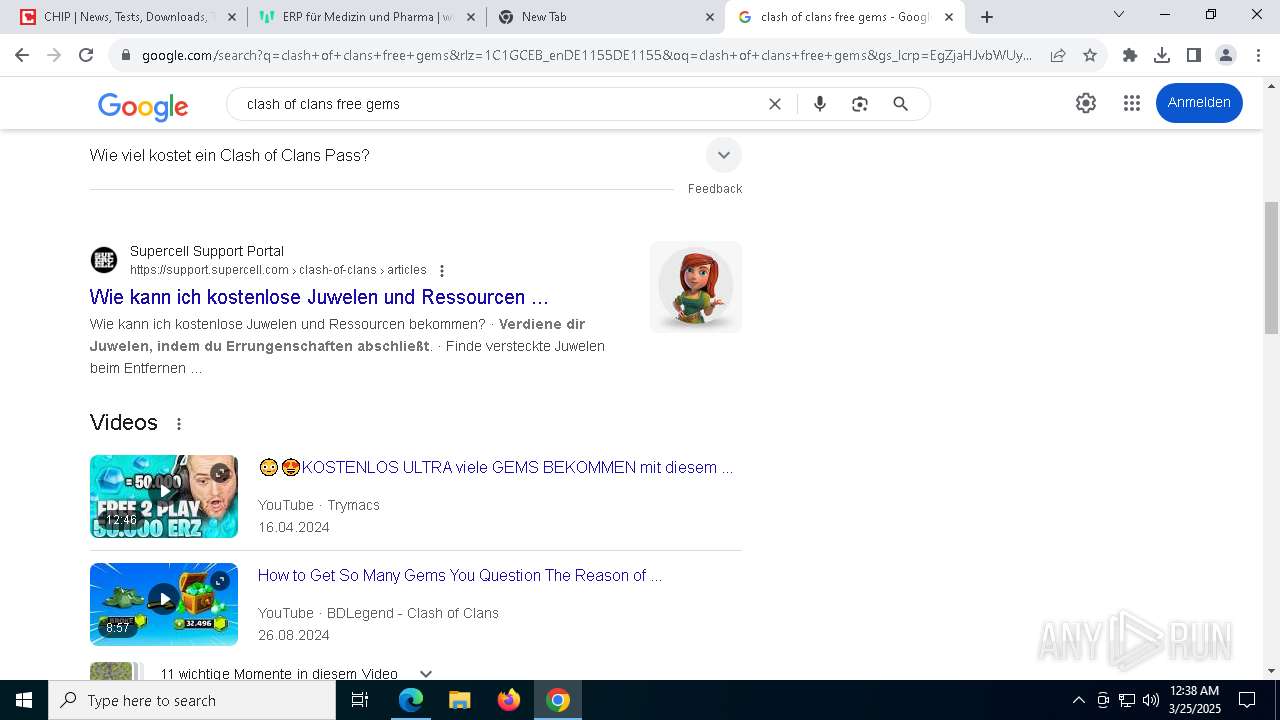Start voice search with the microphone
This screenshot has height=720, width=1280.
click(820, 104)
